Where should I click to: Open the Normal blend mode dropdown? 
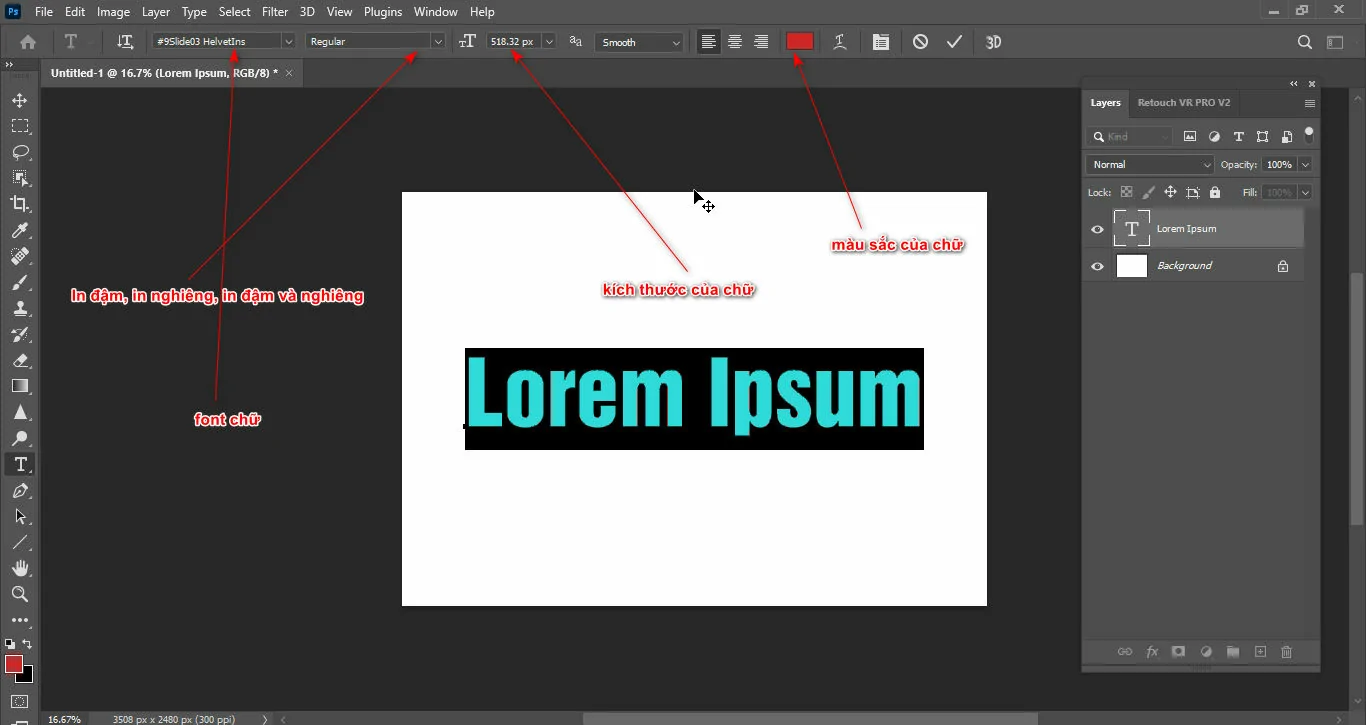pyautogui.click(x=1148, y=163)
